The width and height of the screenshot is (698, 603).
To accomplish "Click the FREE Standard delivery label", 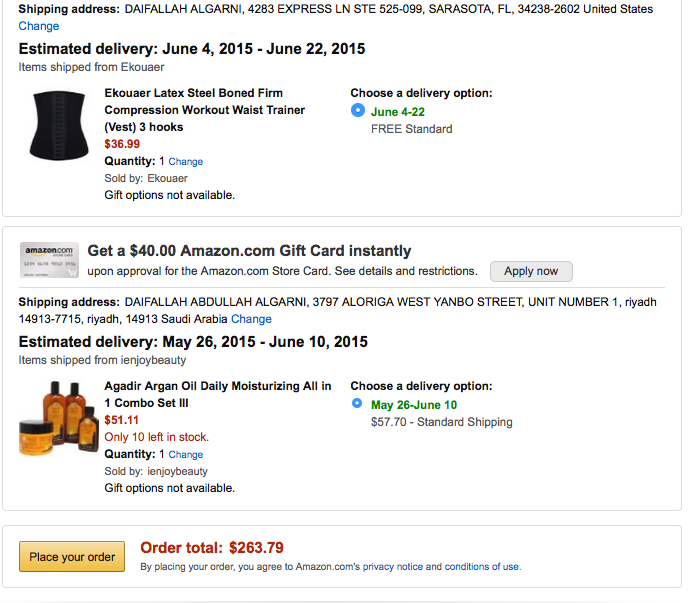I will 411,129.
